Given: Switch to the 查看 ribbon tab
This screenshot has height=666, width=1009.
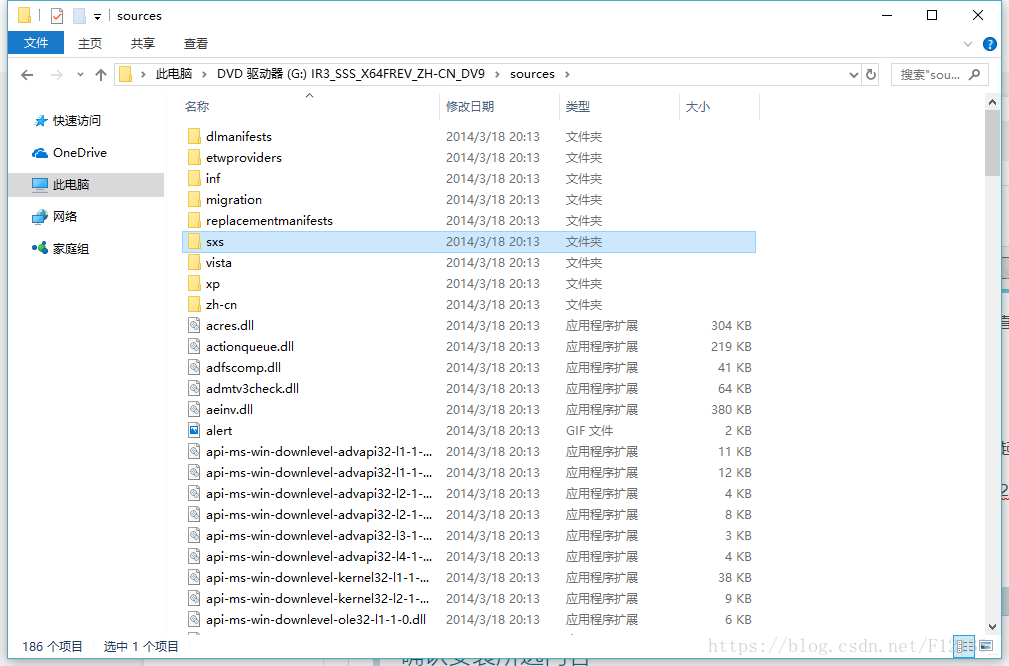Looking at the screenshot, I should tap(196, 43).
